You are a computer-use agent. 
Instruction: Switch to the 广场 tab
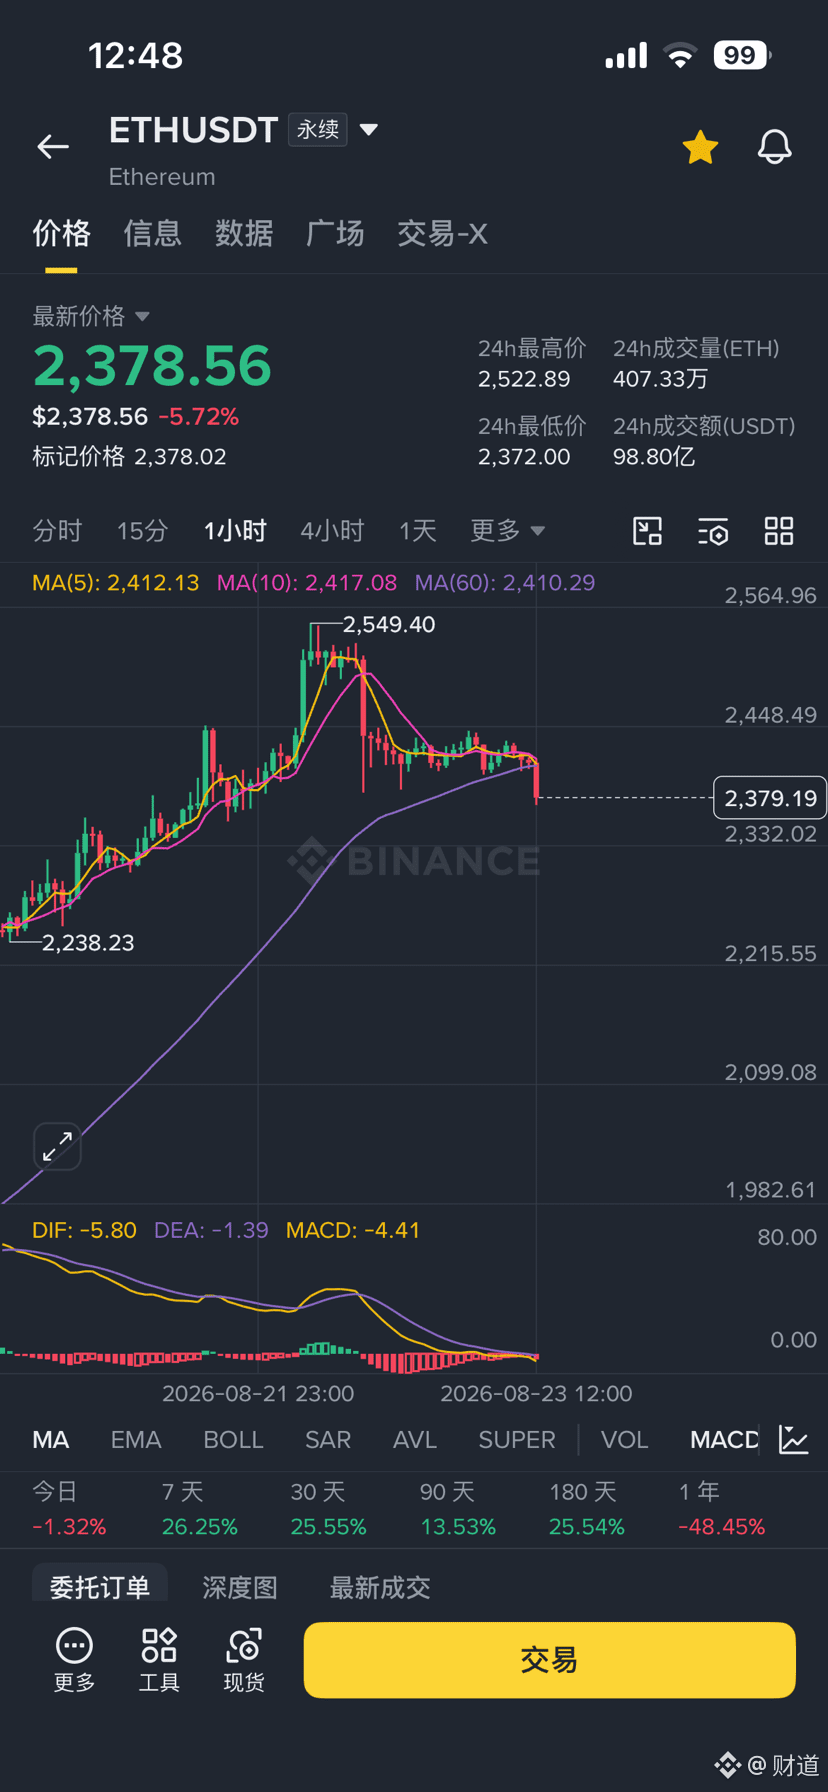(335, 233)
